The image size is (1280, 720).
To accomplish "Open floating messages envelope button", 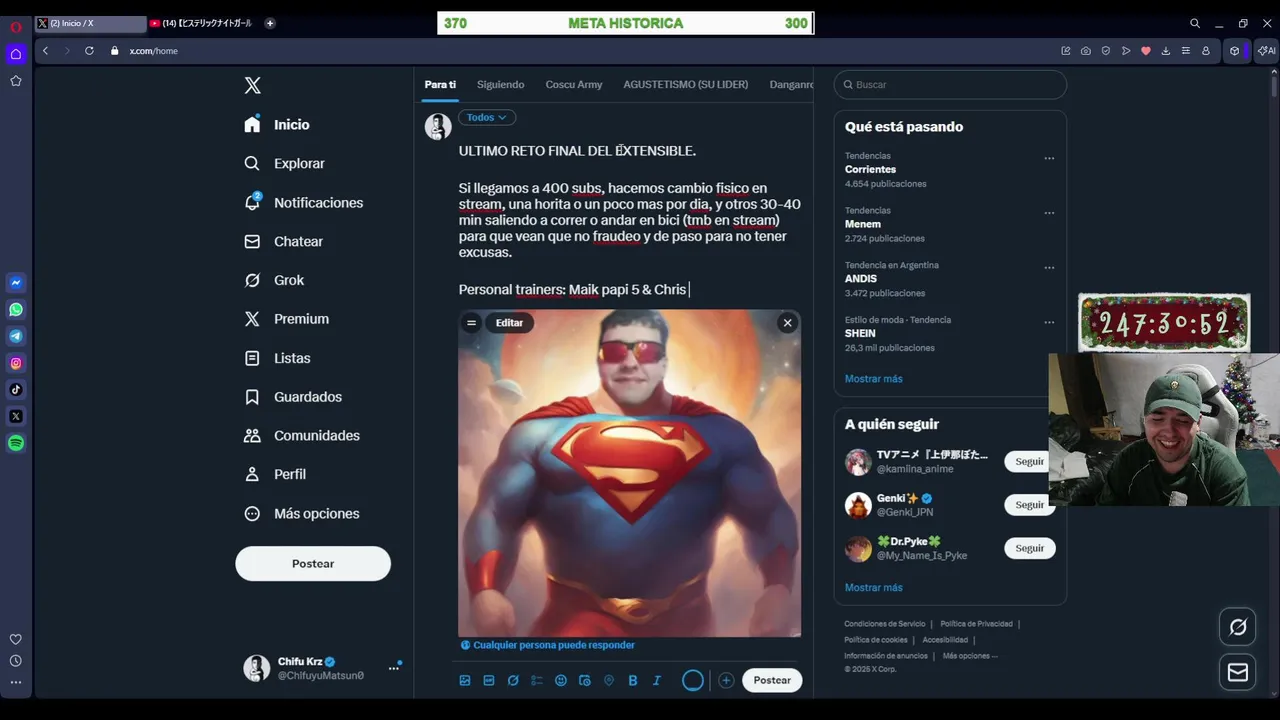I will point(1238,673).
